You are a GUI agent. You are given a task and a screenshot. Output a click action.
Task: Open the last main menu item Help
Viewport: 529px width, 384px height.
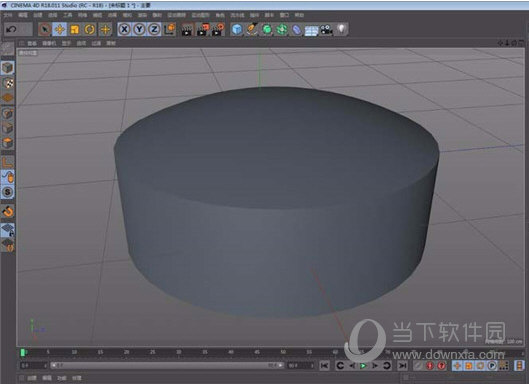pos(299,15)
